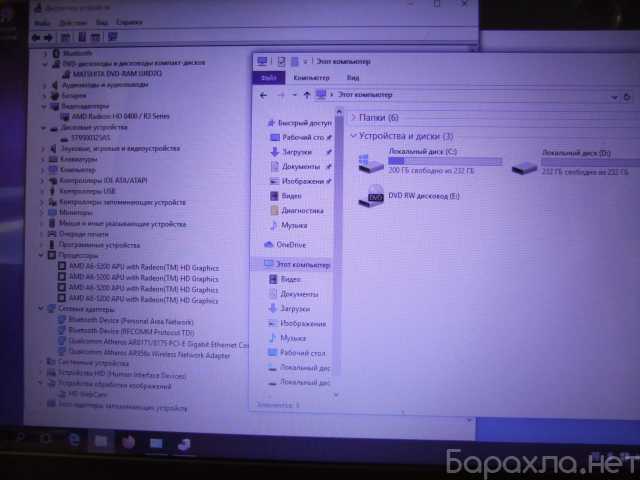This screenshot has width=640, height=480.
Task: Expand the Bluetooth category
Action: pyautogui.click(x=44, y=53)
